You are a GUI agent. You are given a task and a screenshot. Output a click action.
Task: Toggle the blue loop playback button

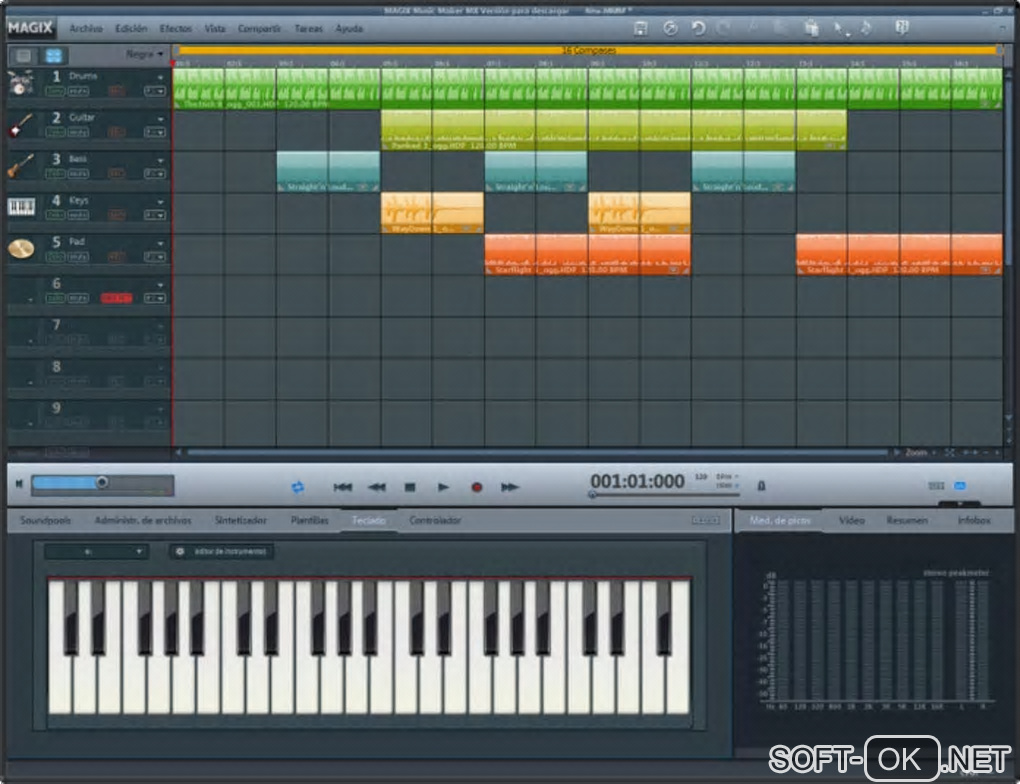click(297, 487)
